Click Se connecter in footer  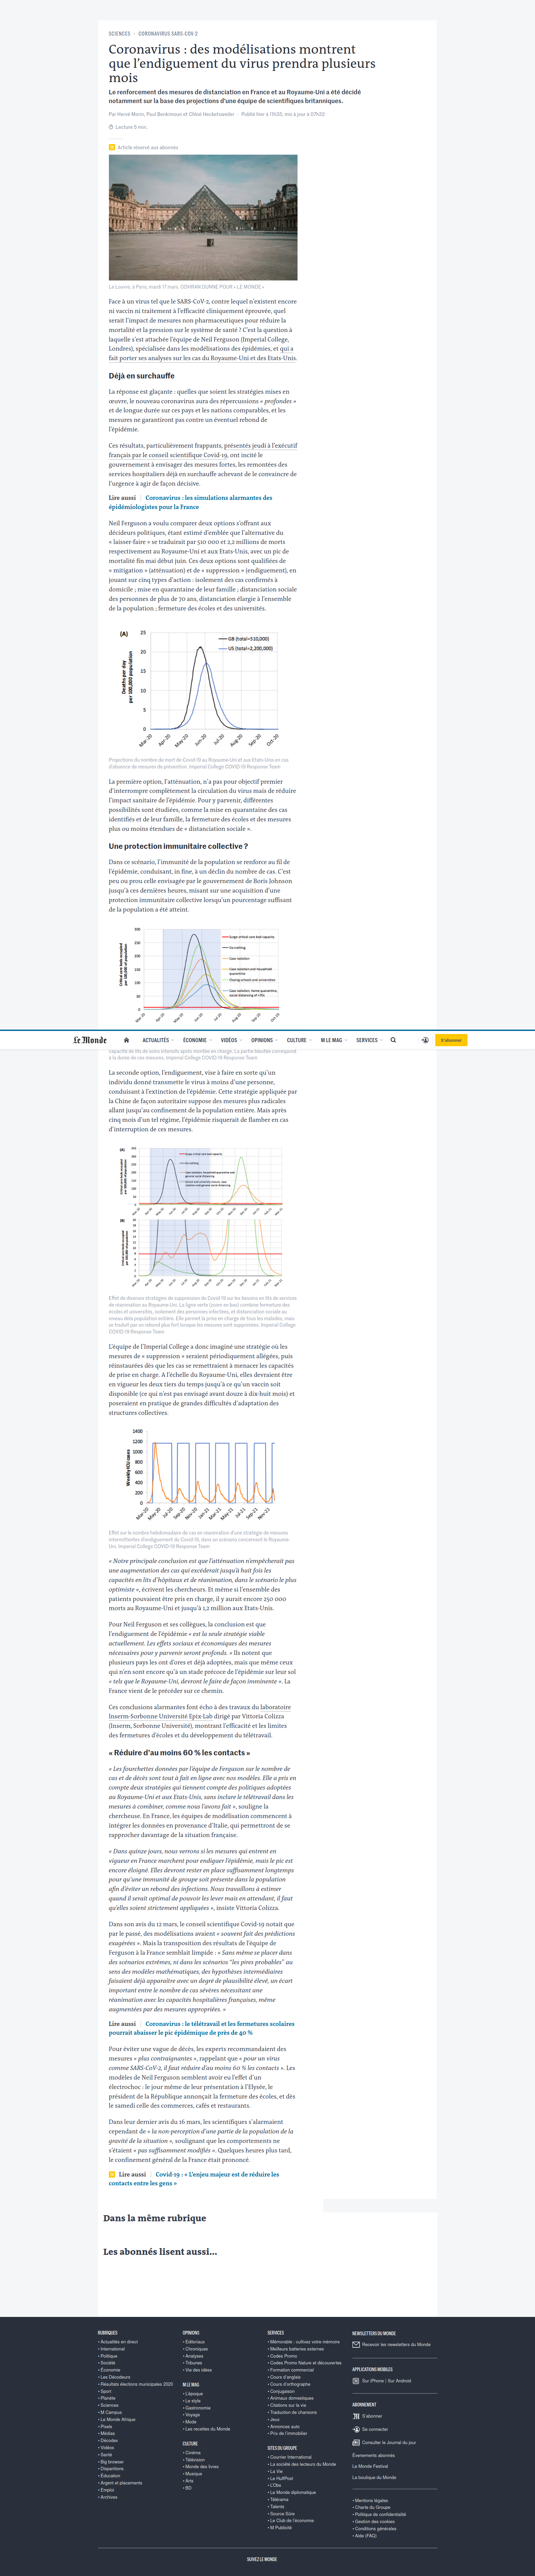[375, 2429]
